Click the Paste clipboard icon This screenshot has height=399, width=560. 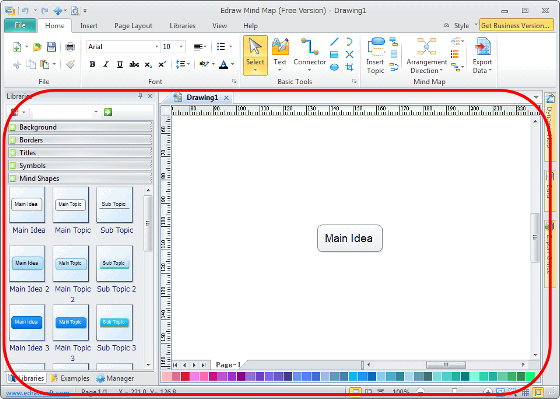[45, 64]
